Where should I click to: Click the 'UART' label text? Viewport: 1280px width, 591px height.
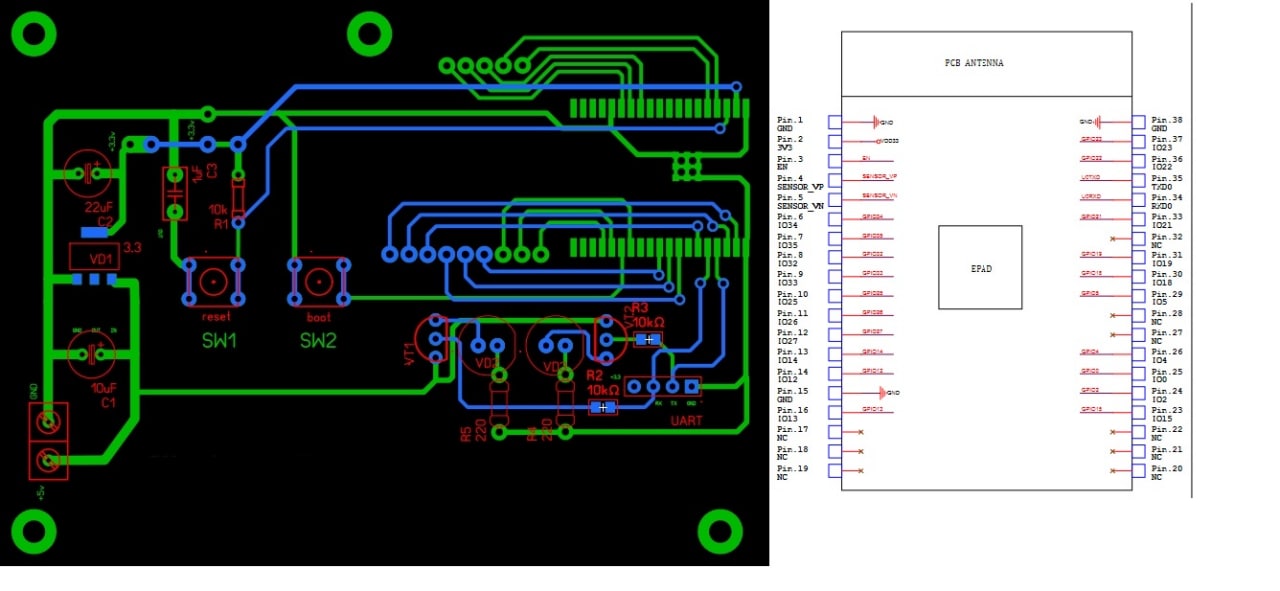click(686, 421)
